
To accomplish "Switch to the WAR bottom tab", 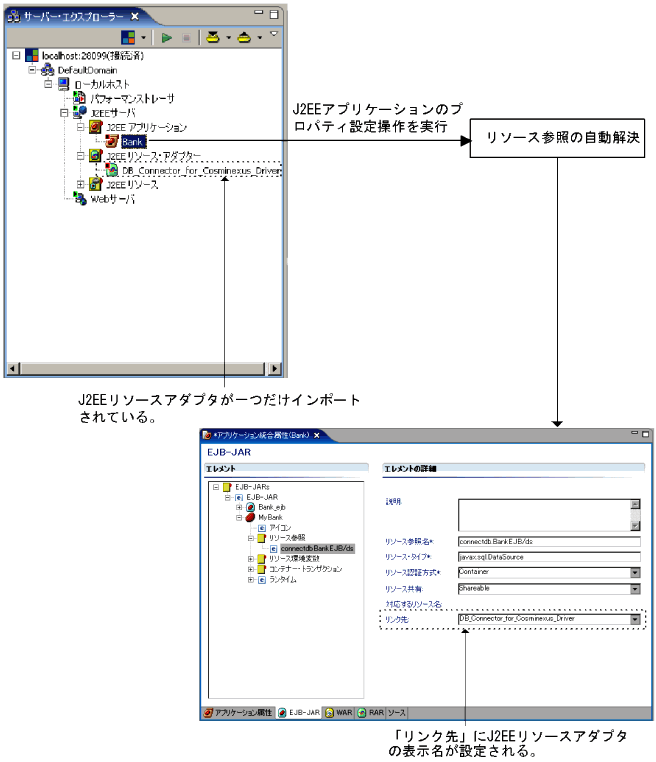I will coord(339,712).
